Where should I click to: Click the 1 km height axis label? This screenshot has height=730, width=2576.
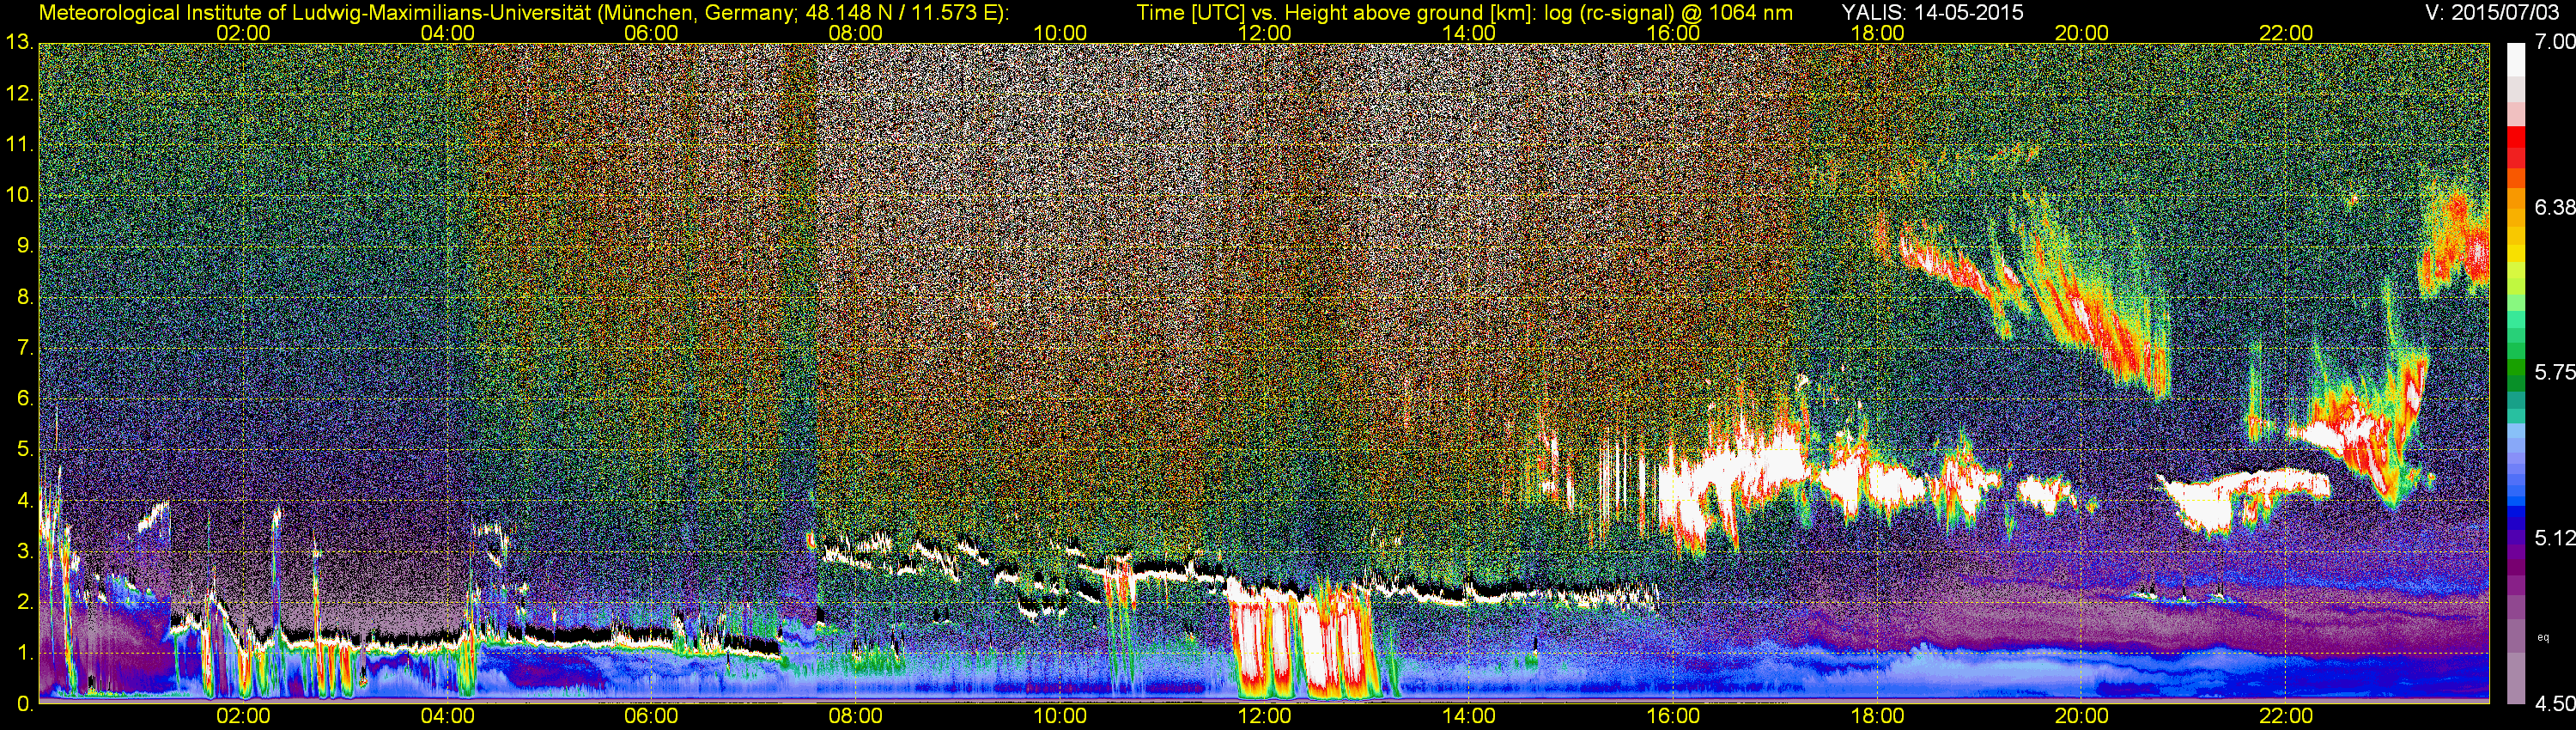24,653
